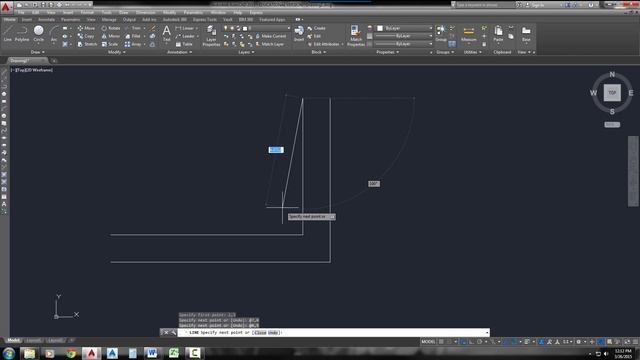Image resolution: width=640 pixels, height=360 pixels.
Task: Activate the Stretch command
Action: (87, 44)
